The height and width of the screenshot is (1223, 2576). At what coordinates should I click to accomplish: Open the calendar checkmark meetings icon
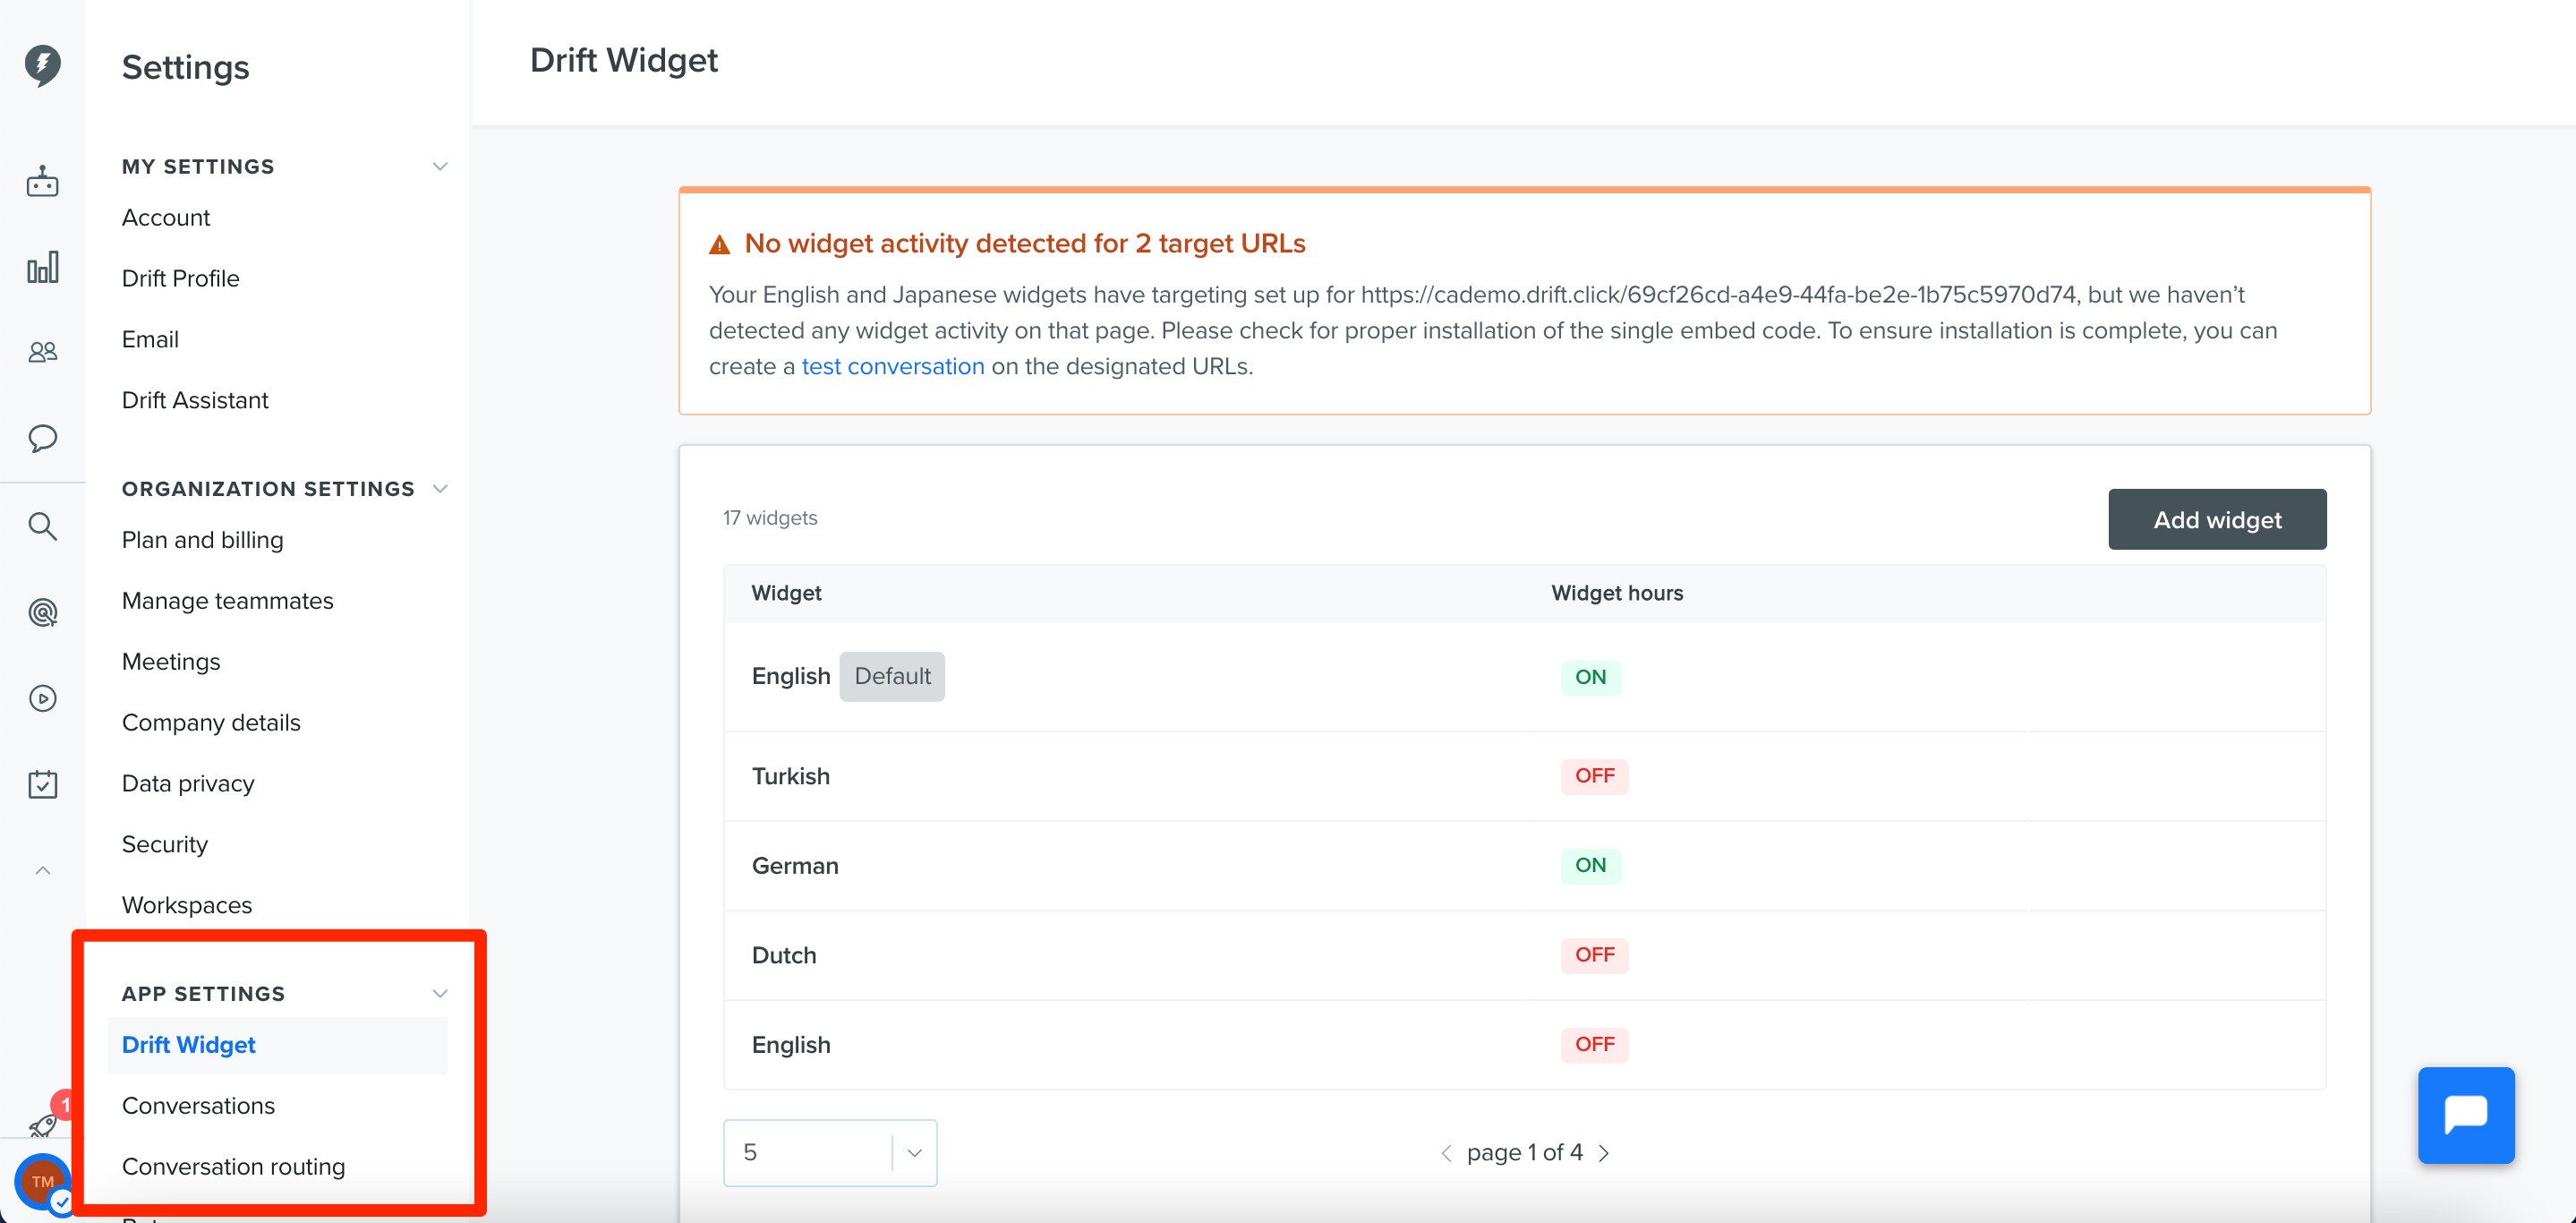pyautogui.click(x=42, y=784)
